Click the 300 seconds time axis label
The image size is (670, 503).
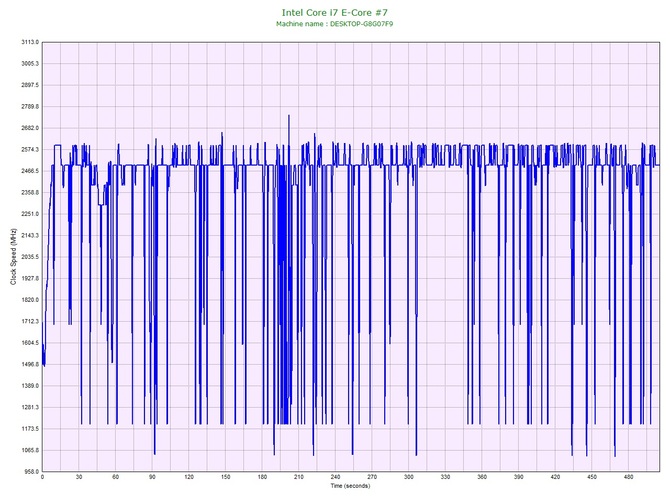[x=408, y=477]
